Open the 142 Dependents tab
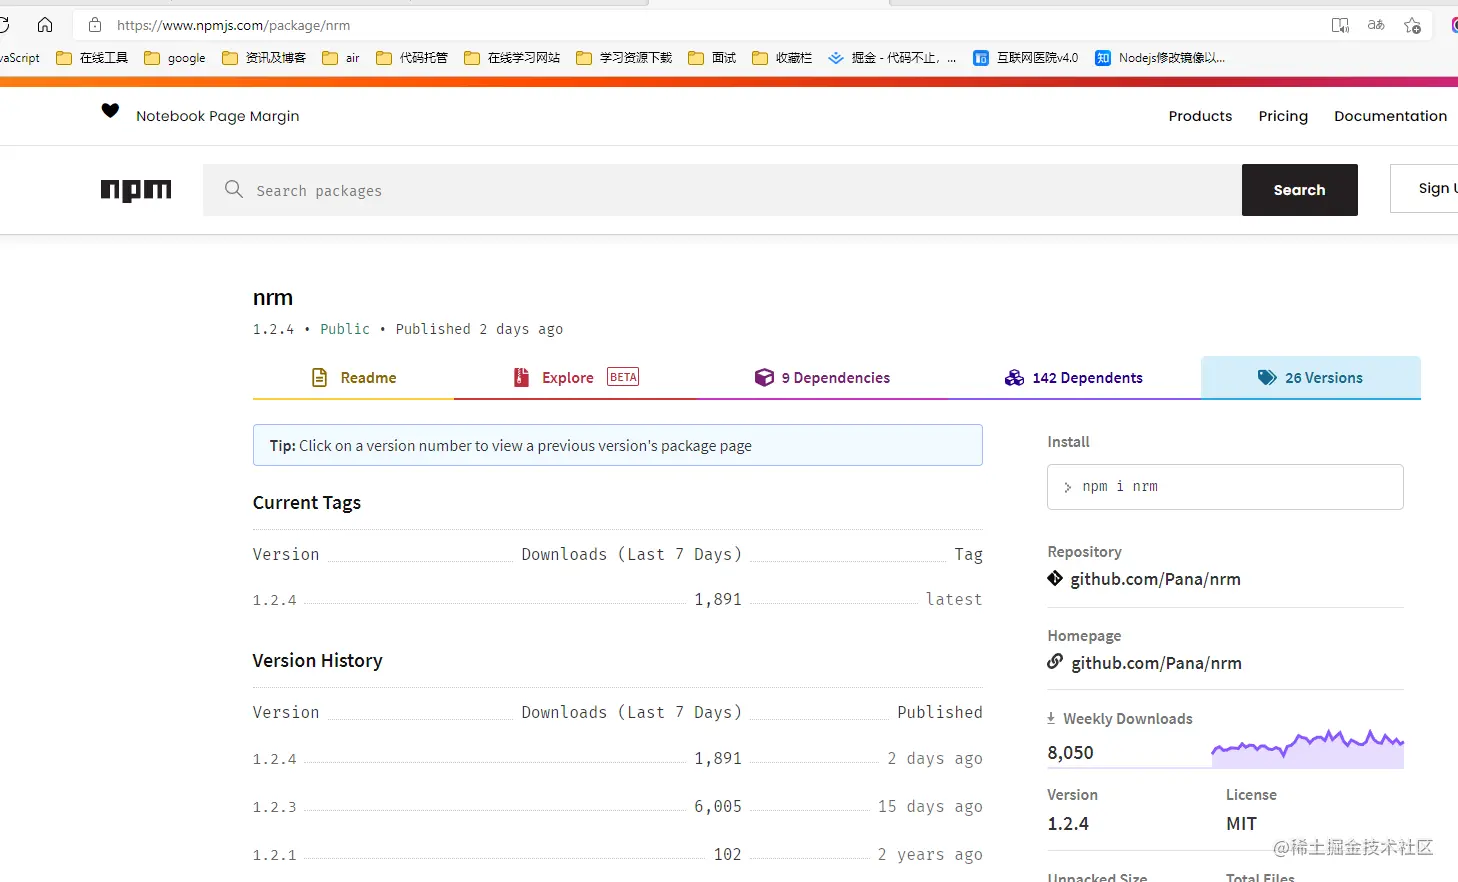Viewport: 1458px width, 882px height. click(x=1074, y=378)
